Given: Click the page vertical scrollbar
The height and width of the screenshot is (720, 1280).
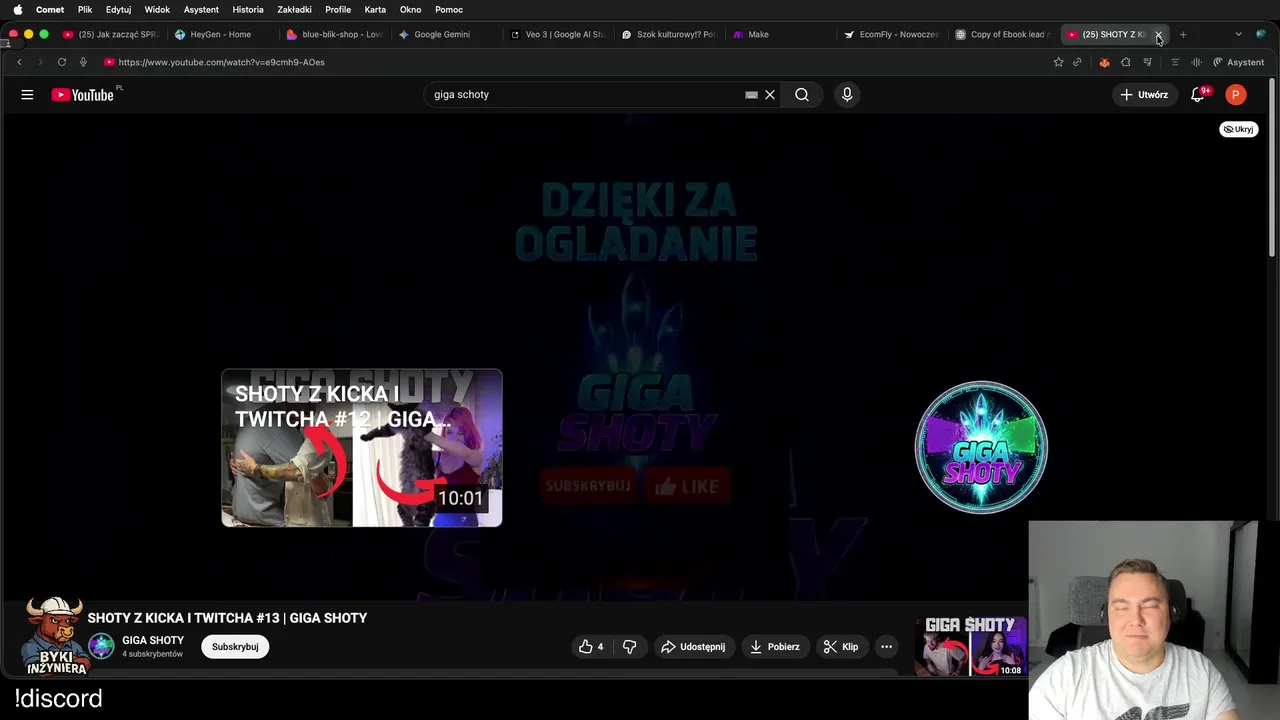Looking at the screenshot, I should (x=1272, y=170).
